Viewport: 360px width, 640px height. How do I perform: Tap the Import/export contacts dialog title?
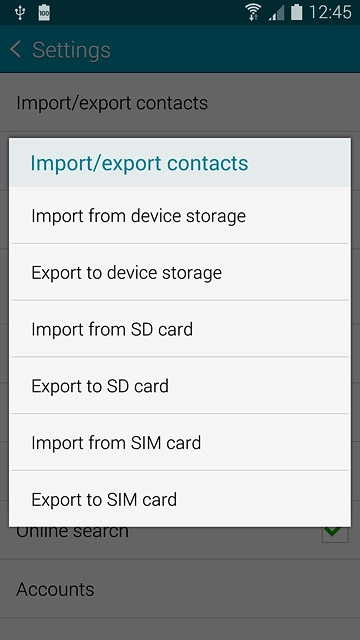coord(139,163)
